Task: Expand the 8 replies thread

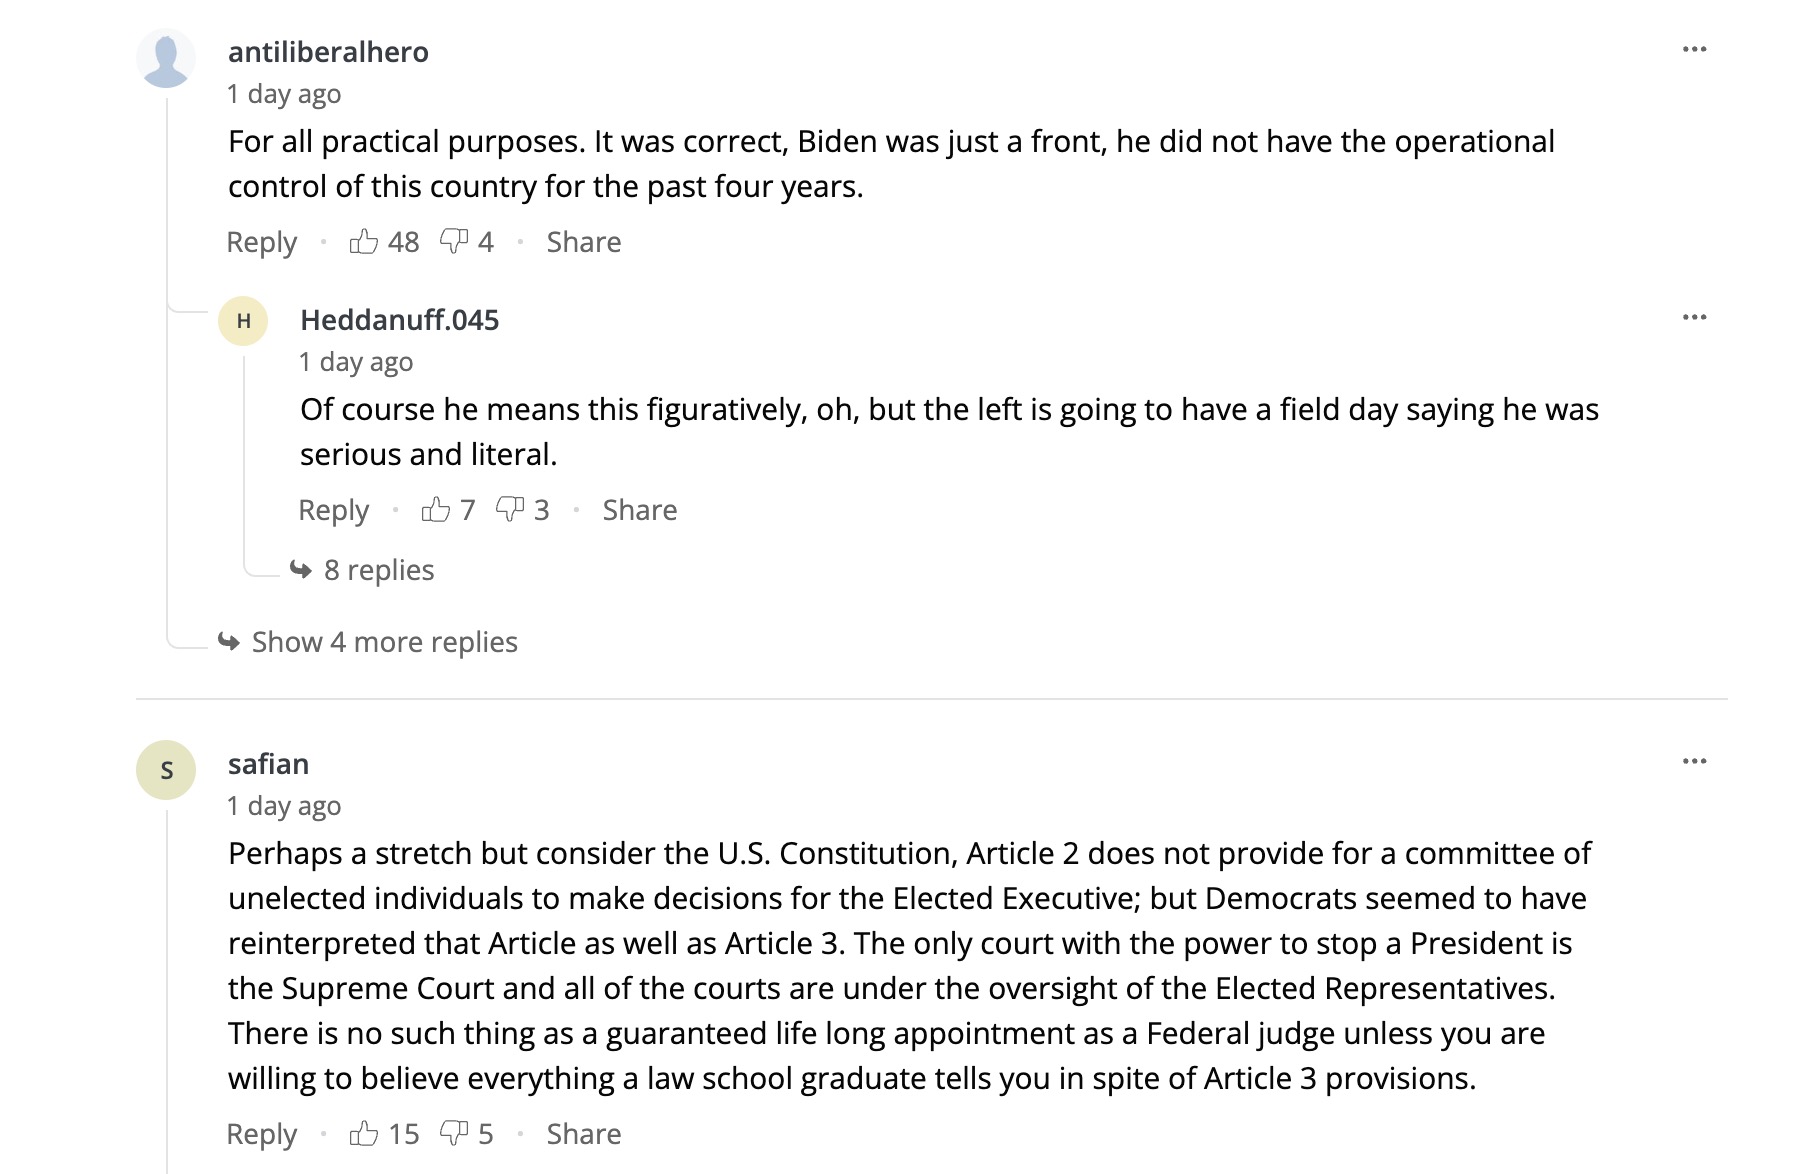Action: pos(378,570)
